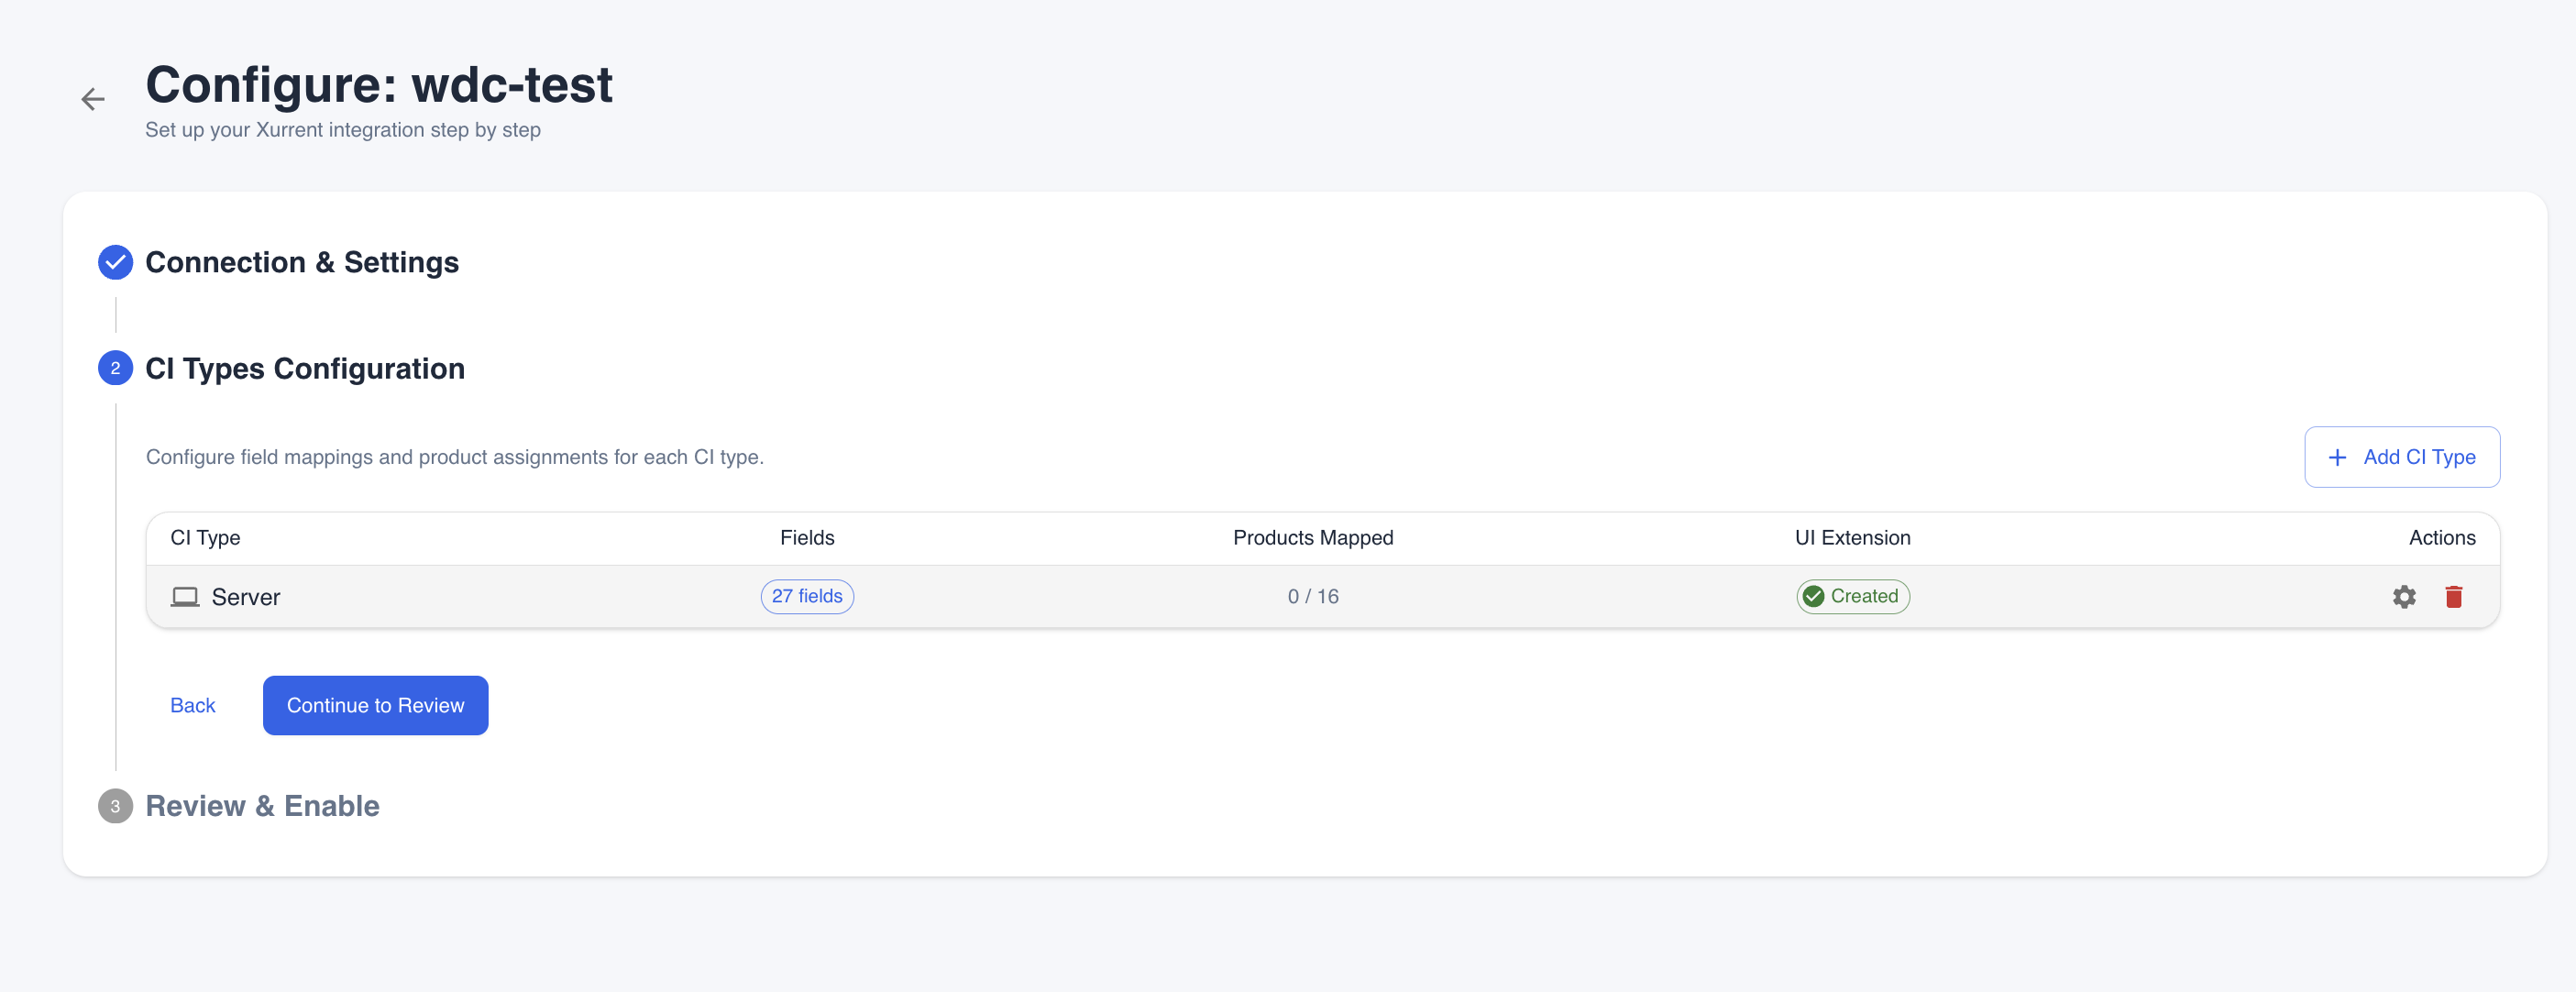The height and width of the screenshot is (992, 2576).
Task: Select the Server row name
Action: click(245, 597)
